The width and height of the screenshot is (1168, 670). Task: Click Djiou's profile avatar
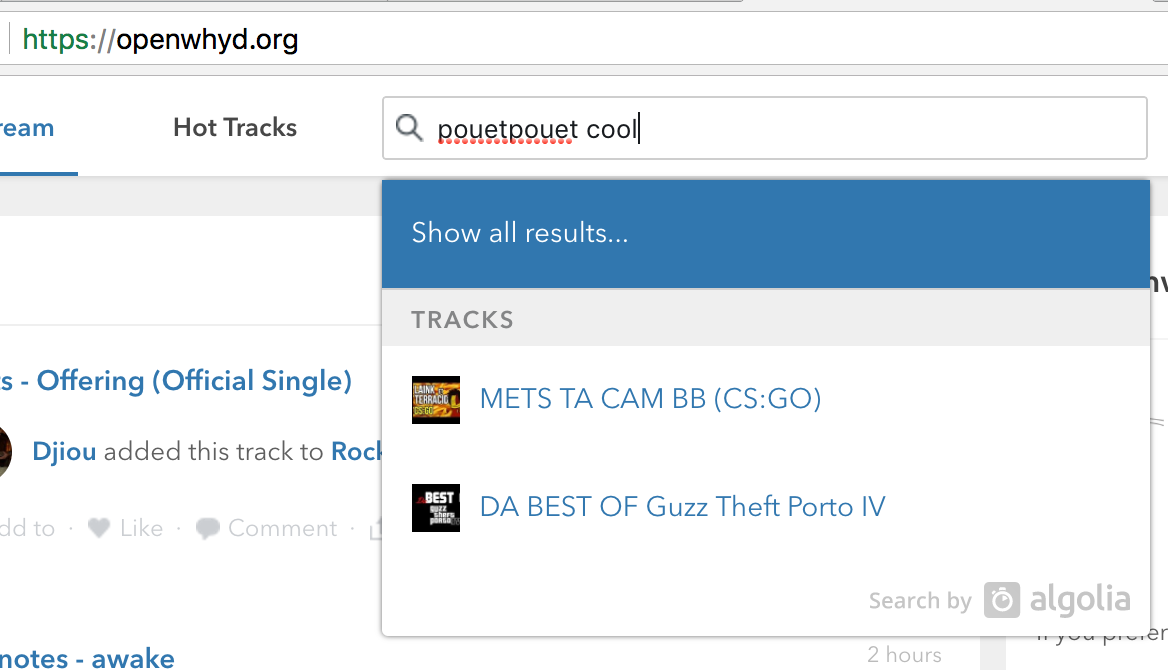pyautogui.click(x=4, y=452)
